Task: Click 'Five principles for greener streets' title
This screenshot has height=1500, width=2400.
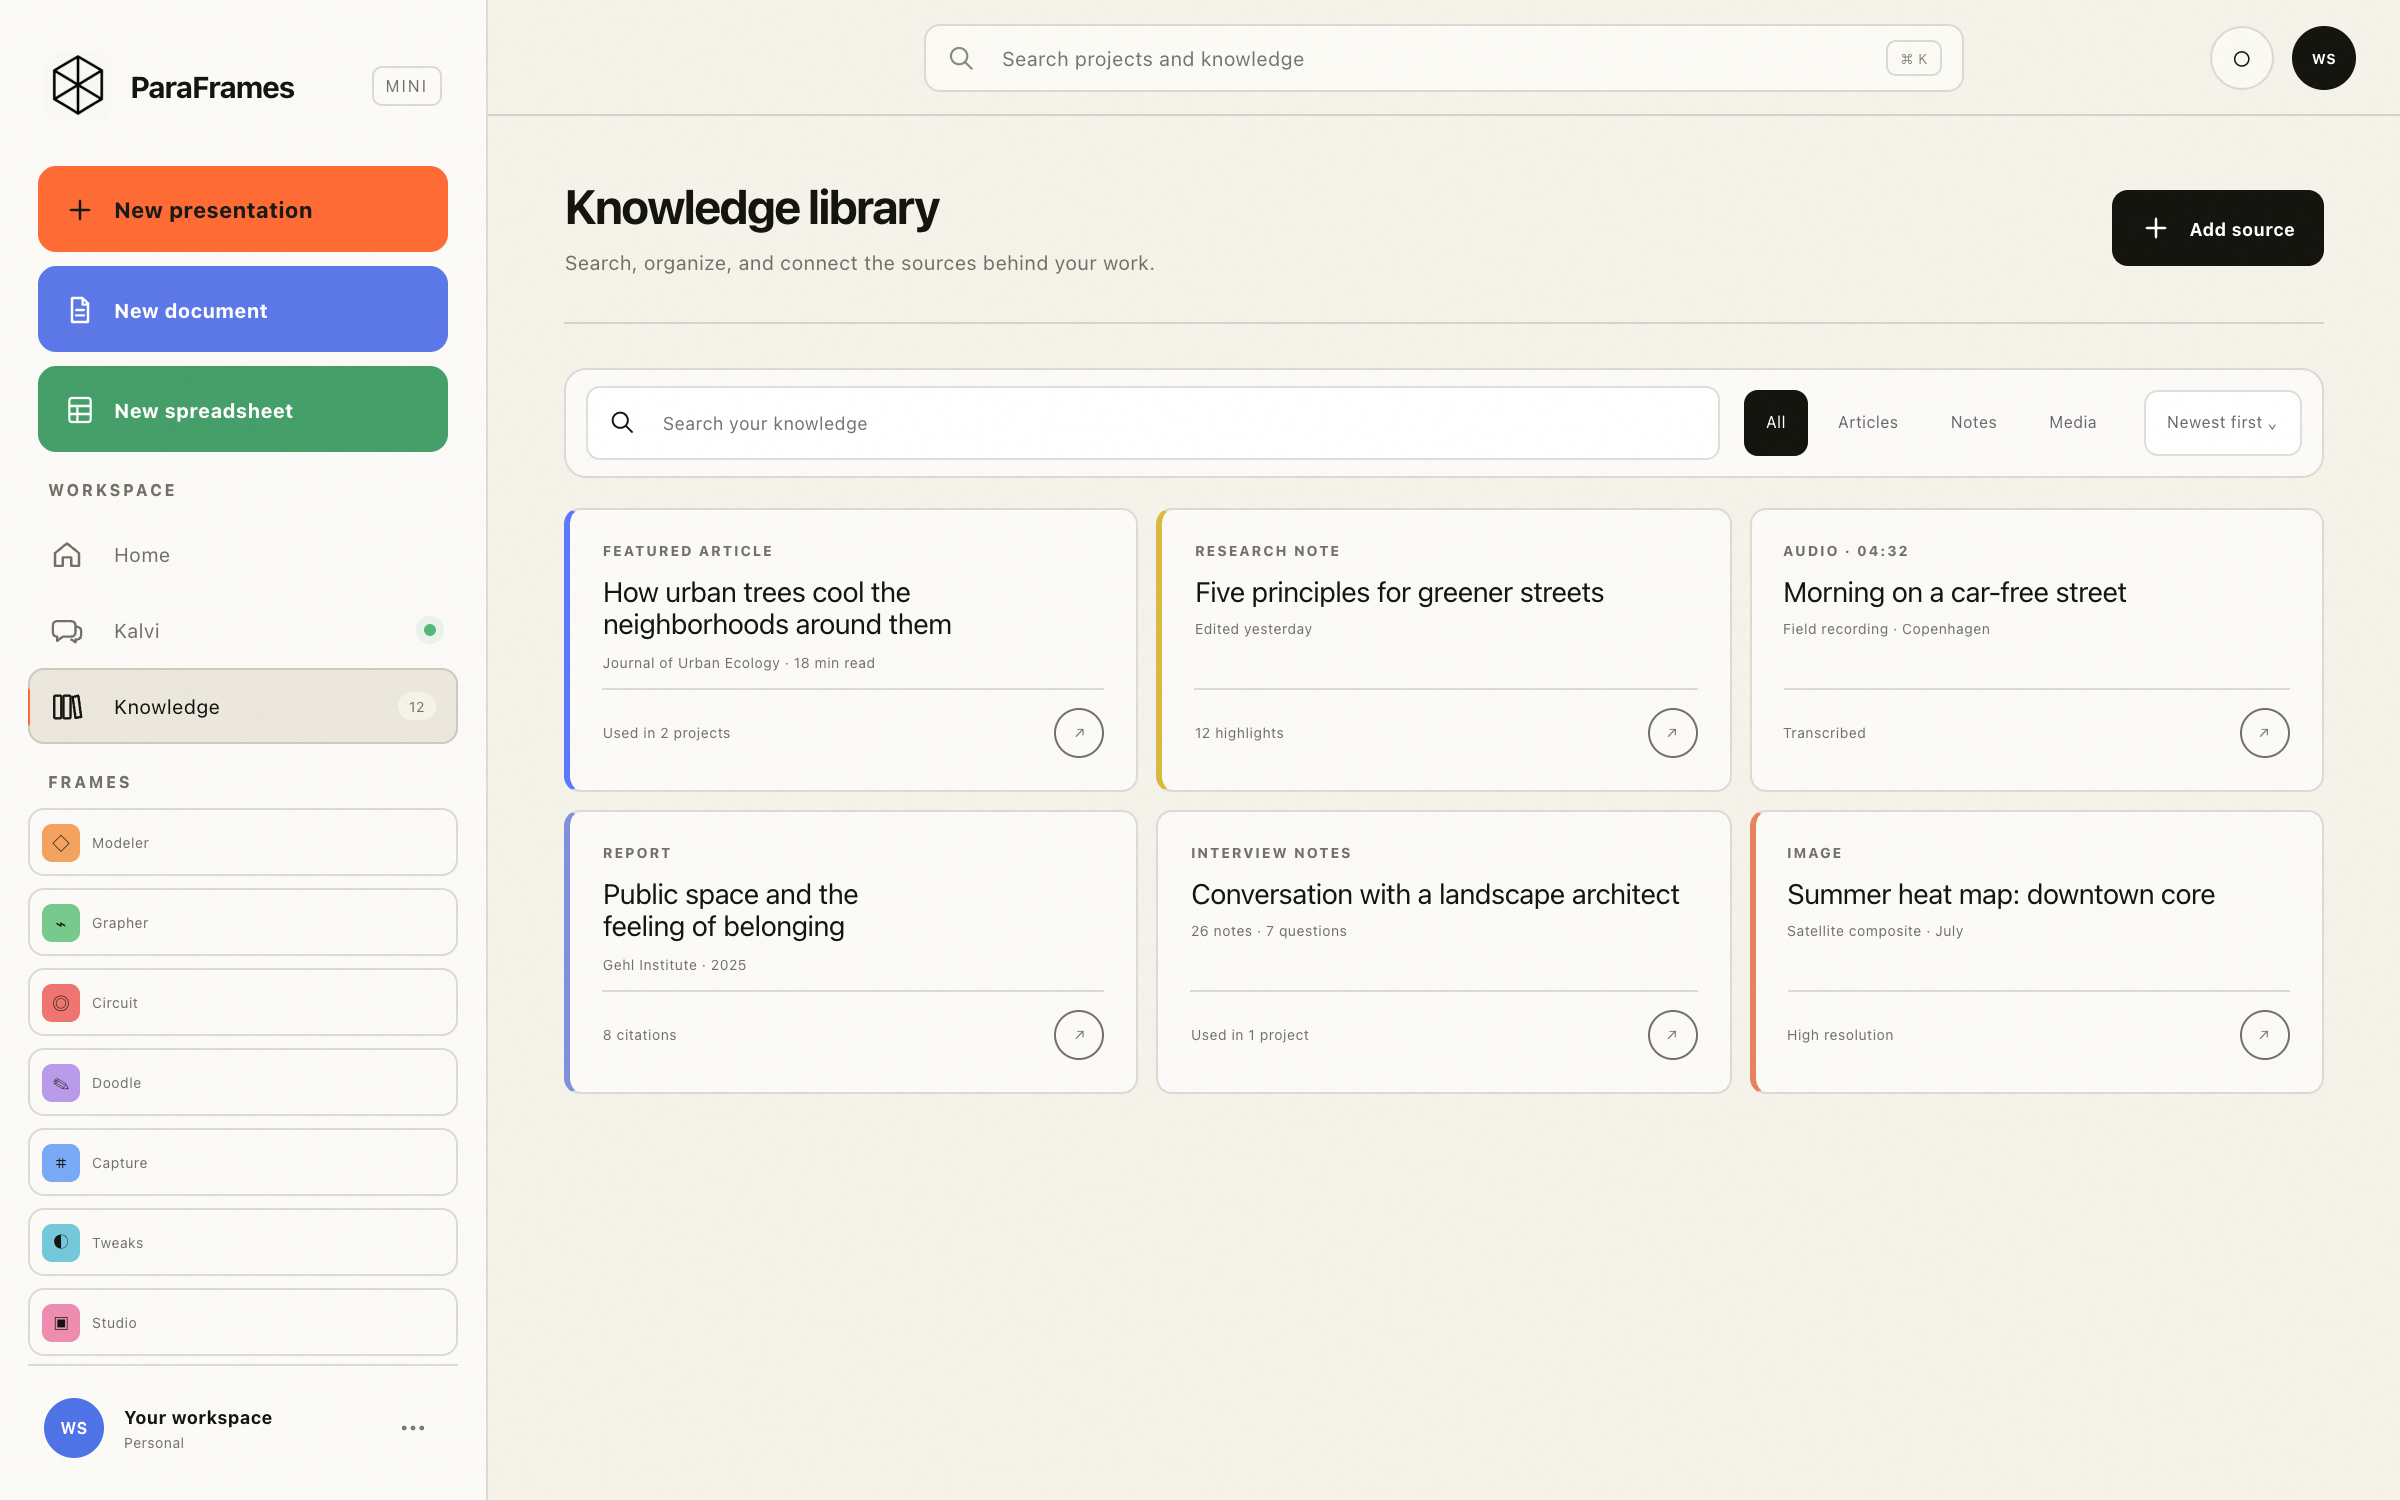Action: coord(1399,592)
